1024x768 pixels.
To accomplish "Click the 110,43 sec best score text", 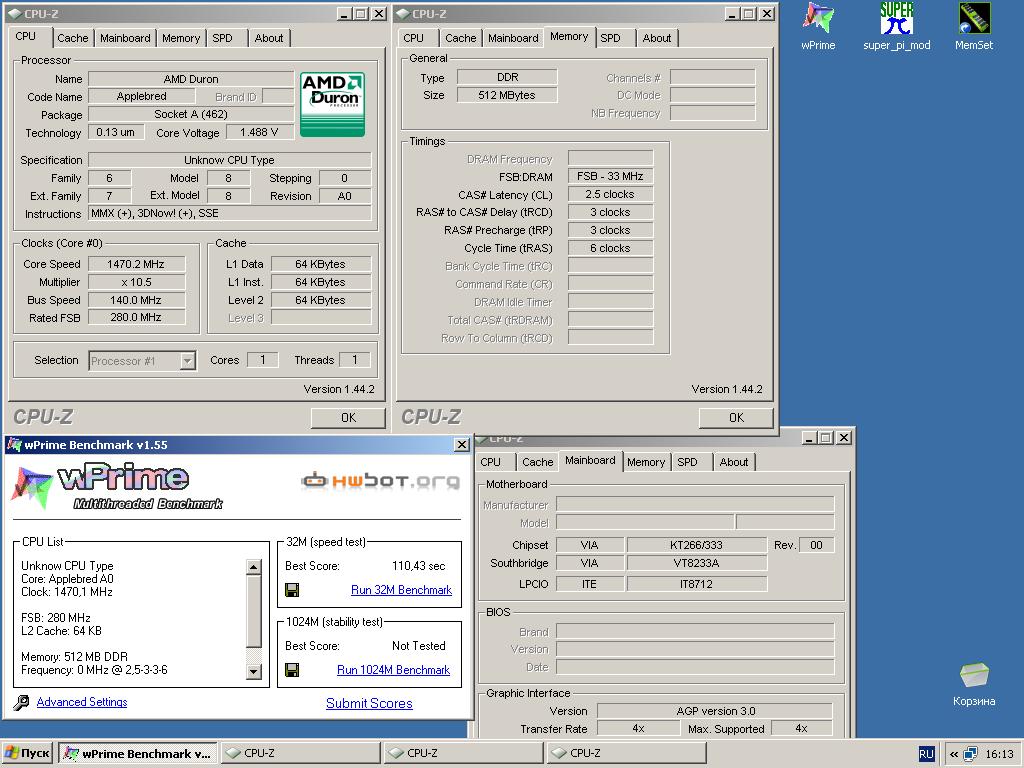I will pyautogui.click(x=419, y=566).
